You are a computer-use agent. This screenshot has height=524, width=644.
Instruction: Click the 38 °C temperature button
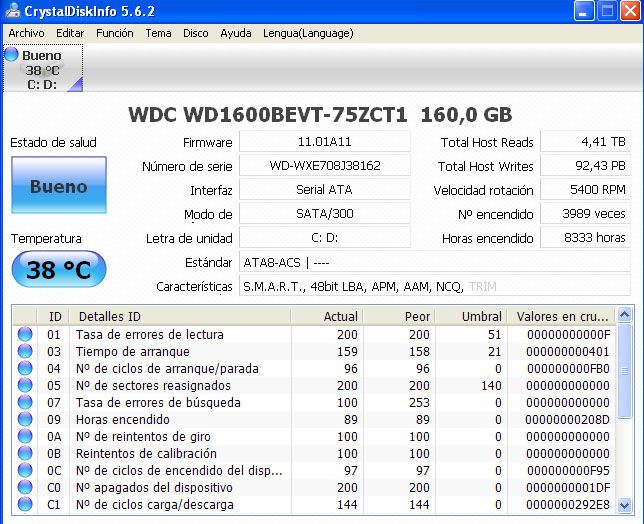59,269
